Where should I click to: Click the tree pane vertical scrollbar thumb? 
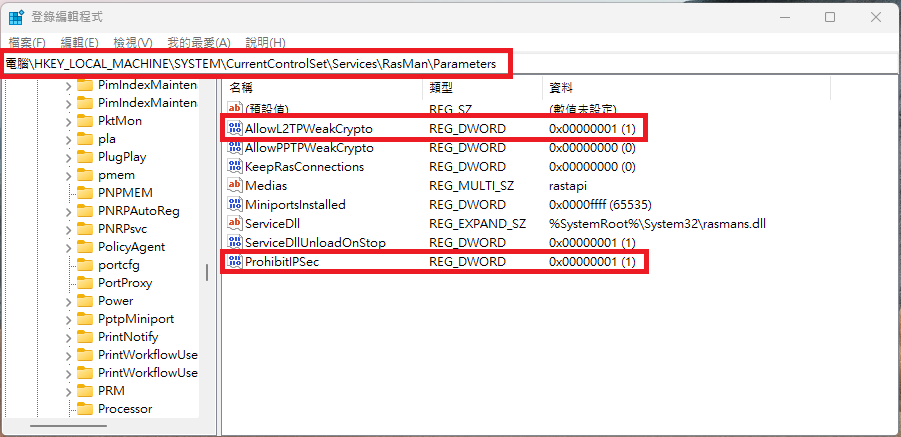(207, 272)
